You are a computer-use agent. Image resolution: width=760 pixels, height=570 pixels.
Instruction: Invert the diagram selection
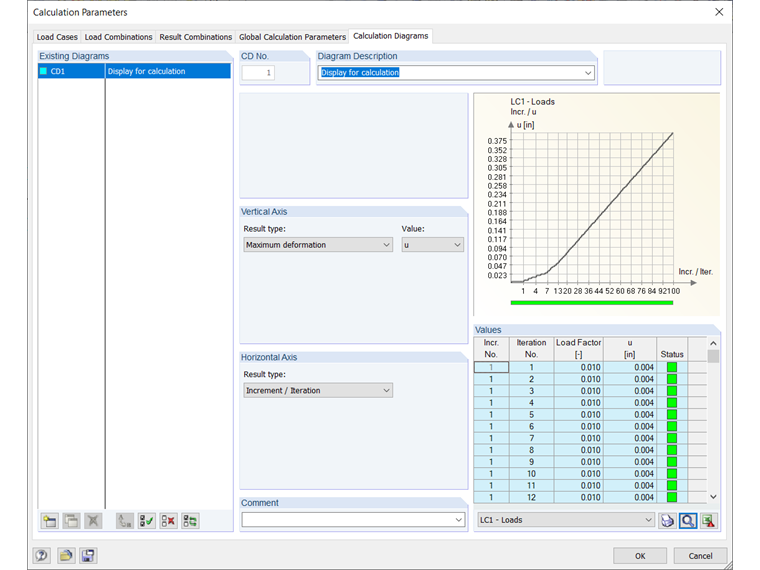point(190,521)
